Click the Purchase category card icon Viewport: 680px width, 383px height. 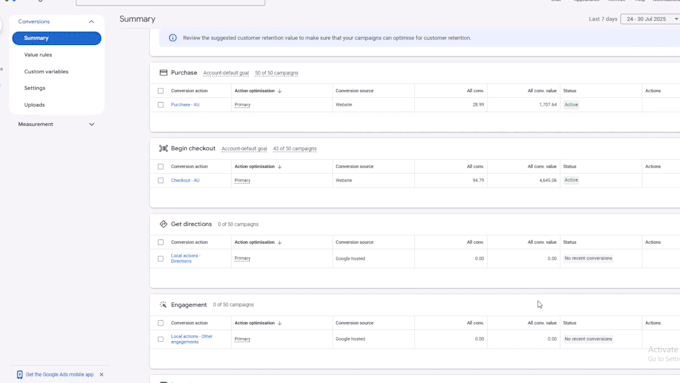[163, 73]
